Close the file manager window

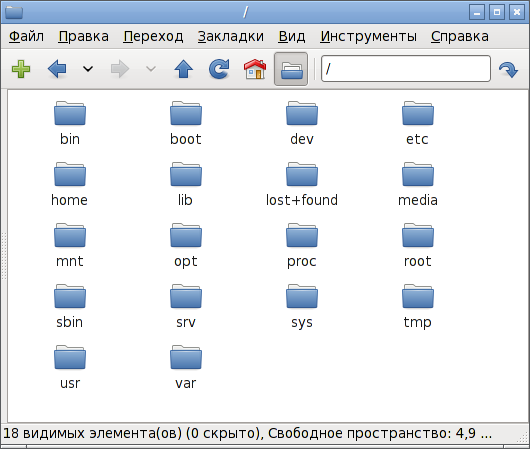pos(517,12)
